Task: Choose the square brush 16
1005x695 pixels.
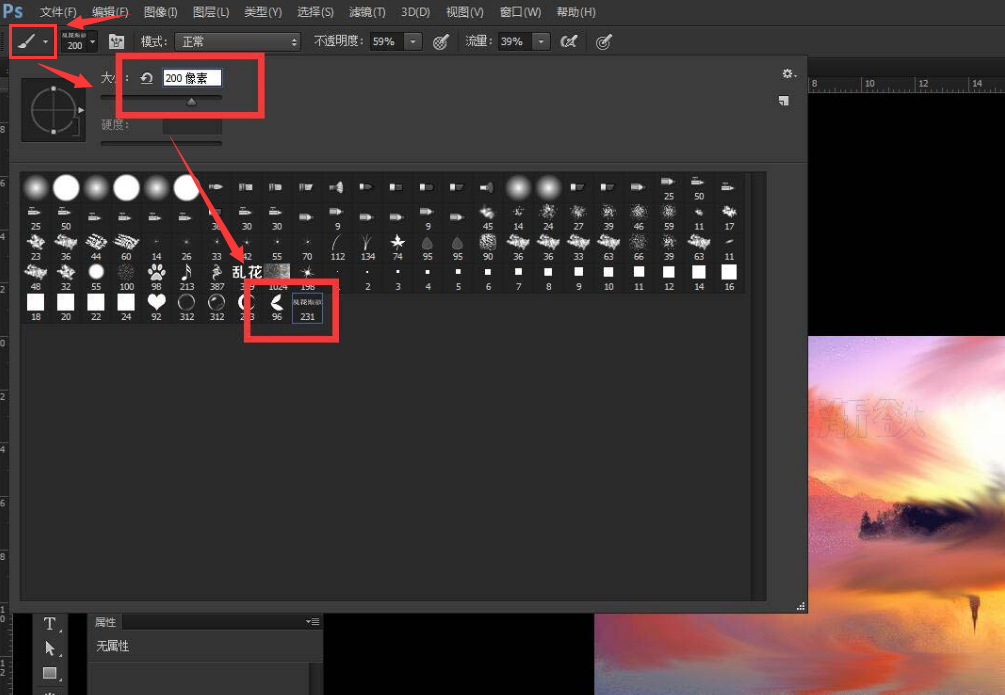Action: [729, 278]
